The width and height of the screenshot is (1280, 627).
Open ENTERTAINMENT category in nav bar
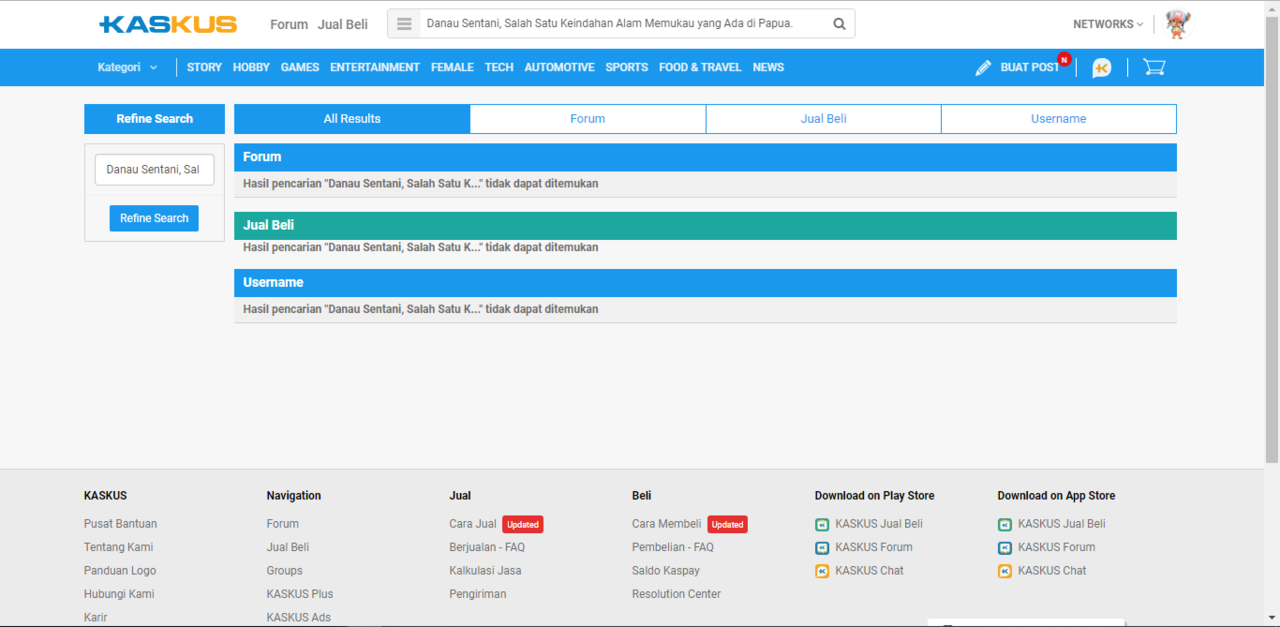pyautogui.click(x=375, y=67)
